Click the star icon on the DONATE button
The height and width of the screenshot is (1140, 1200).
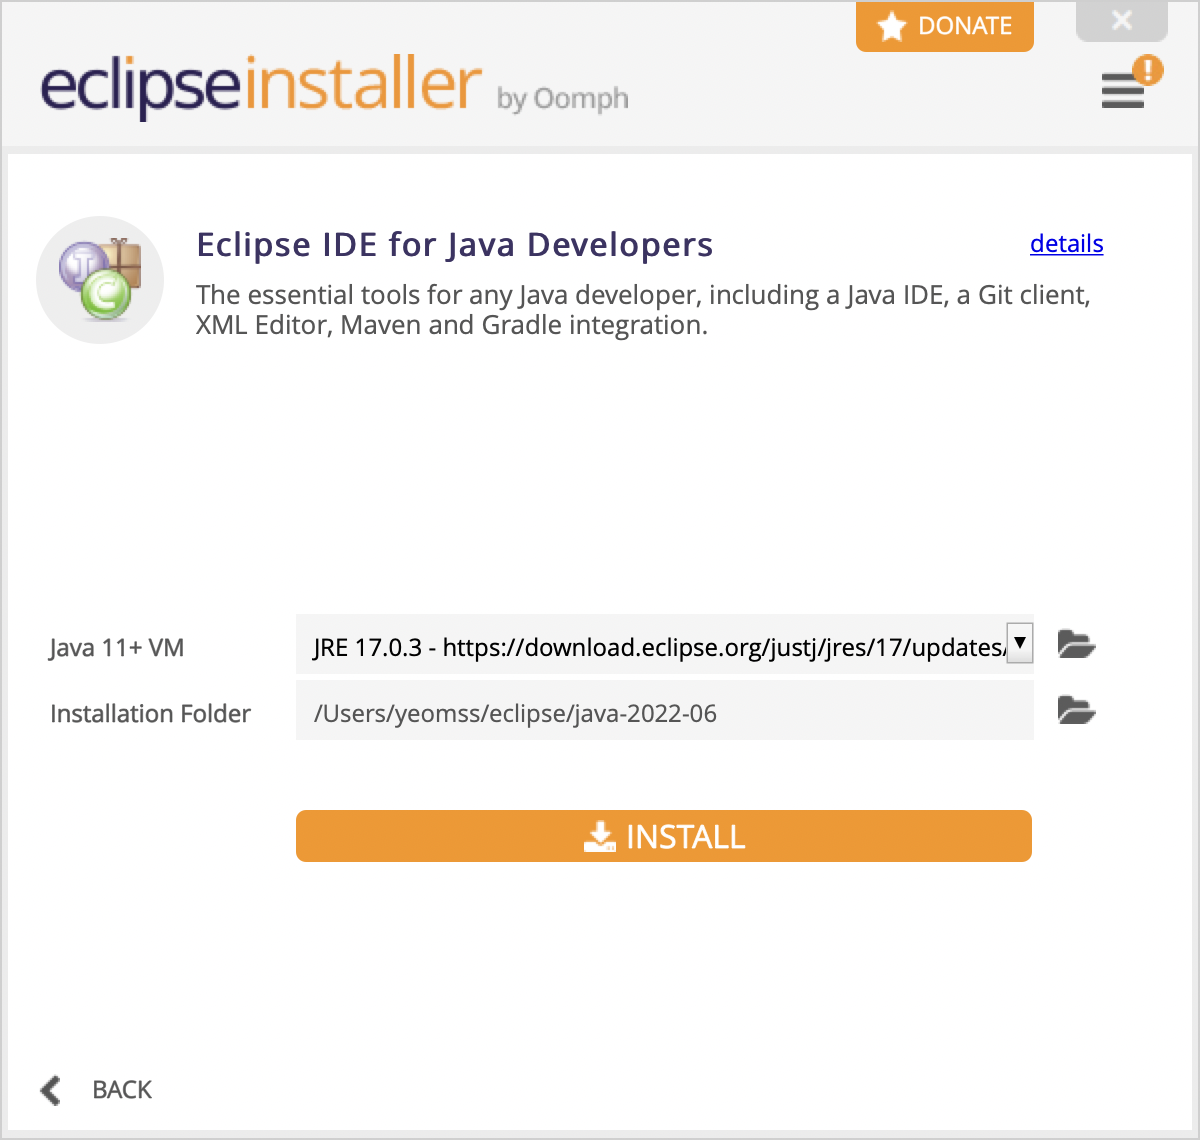pos(891,26)
